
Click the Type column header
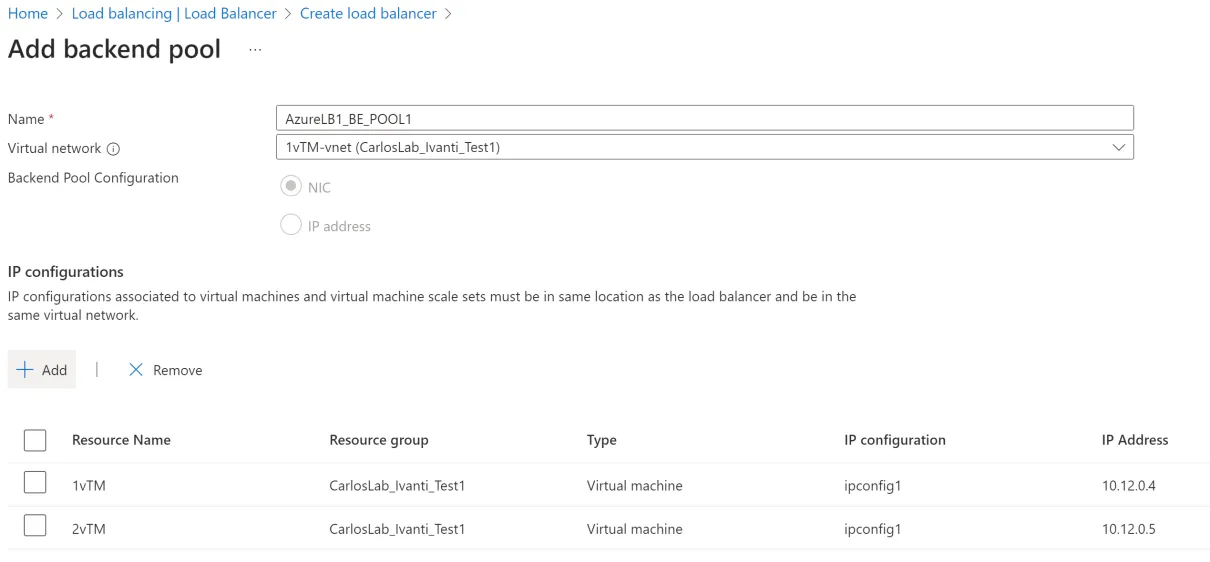point(602,440)
